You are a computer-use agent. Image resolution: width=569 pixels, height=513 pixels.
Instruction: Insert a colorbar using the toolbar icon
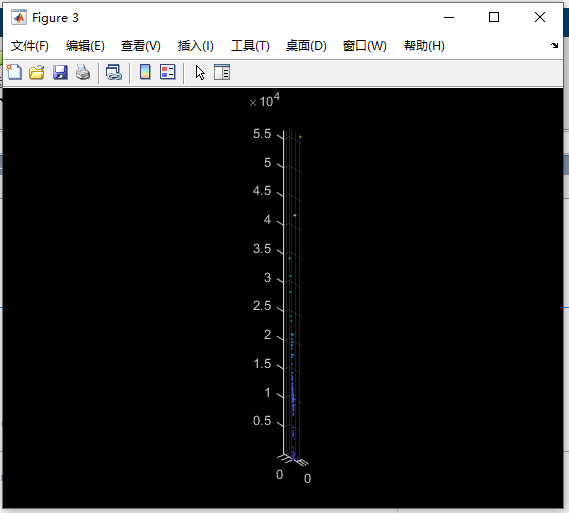tap(145, 72)
